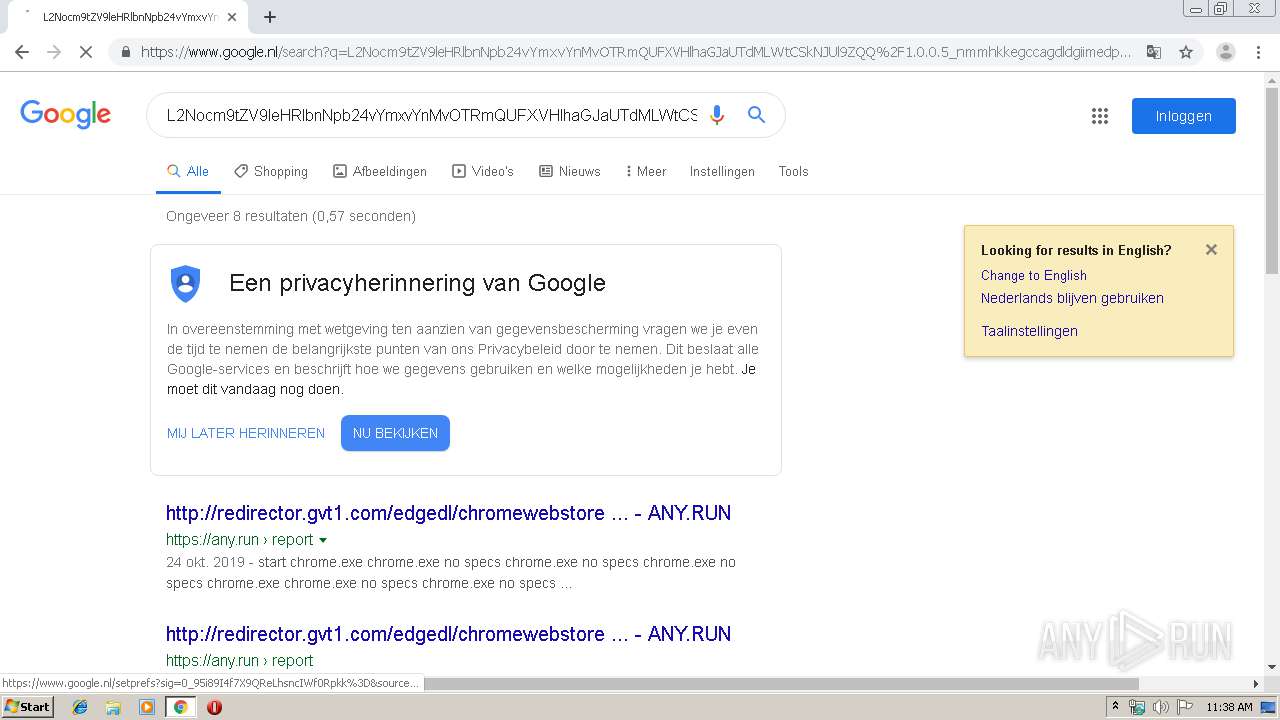Select Nederlands blijven gebruiken

pos(1072,298)
